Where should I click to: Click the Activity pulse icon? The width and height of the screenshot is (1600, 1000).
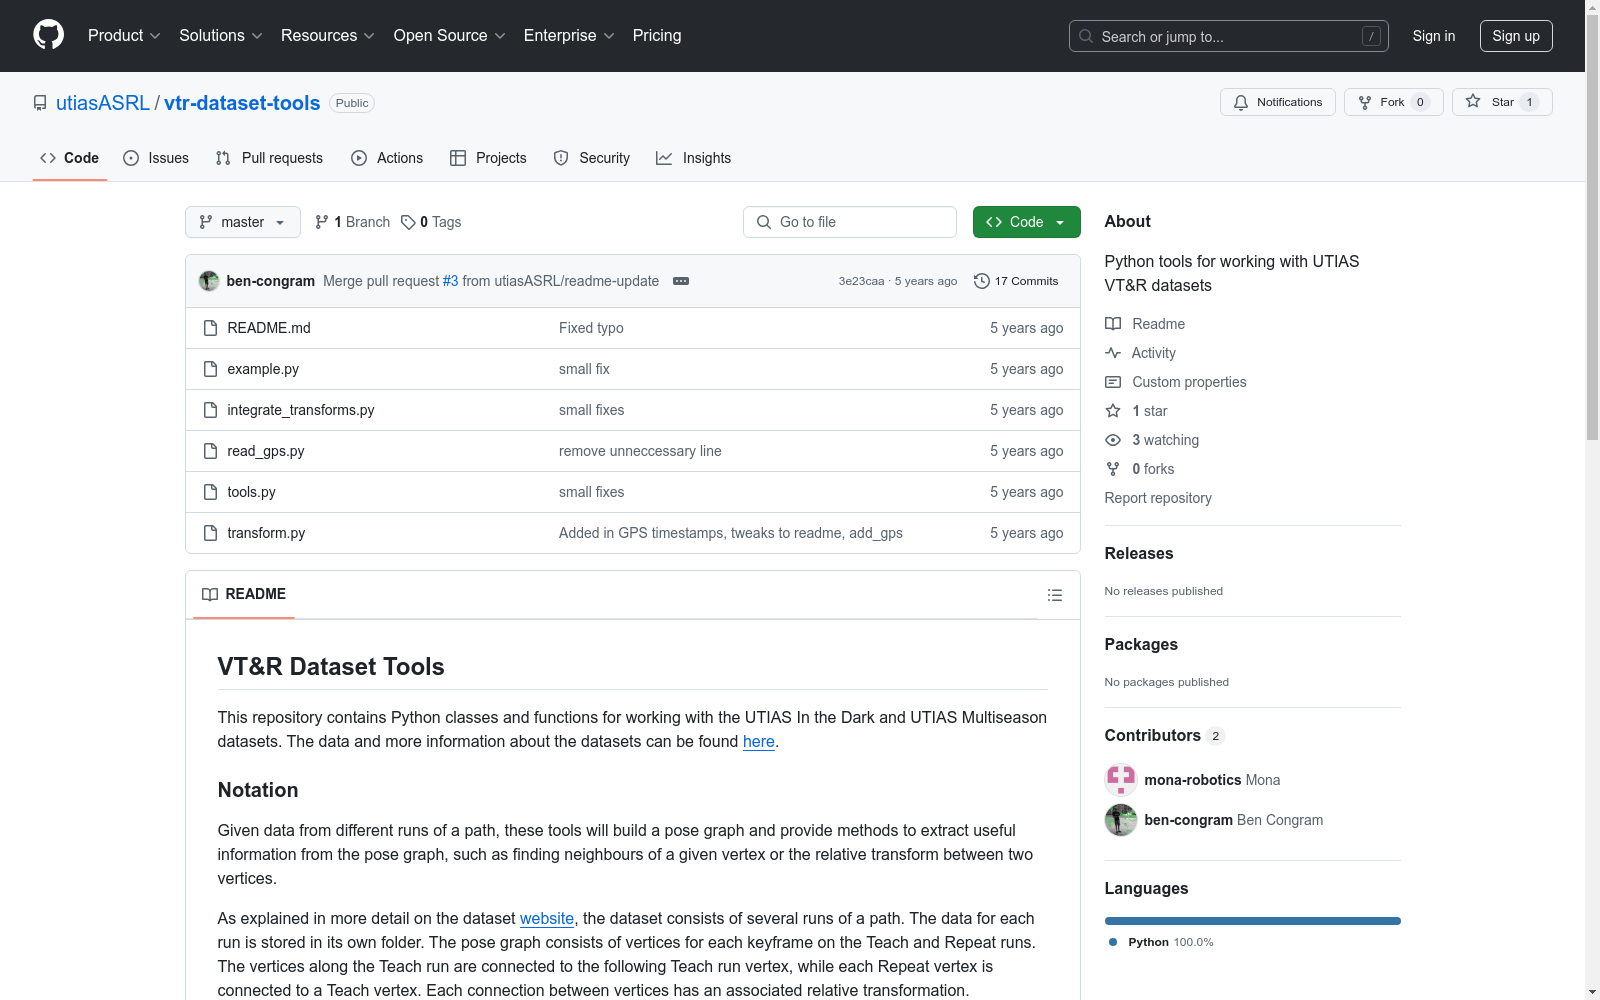pos(1113,353)
